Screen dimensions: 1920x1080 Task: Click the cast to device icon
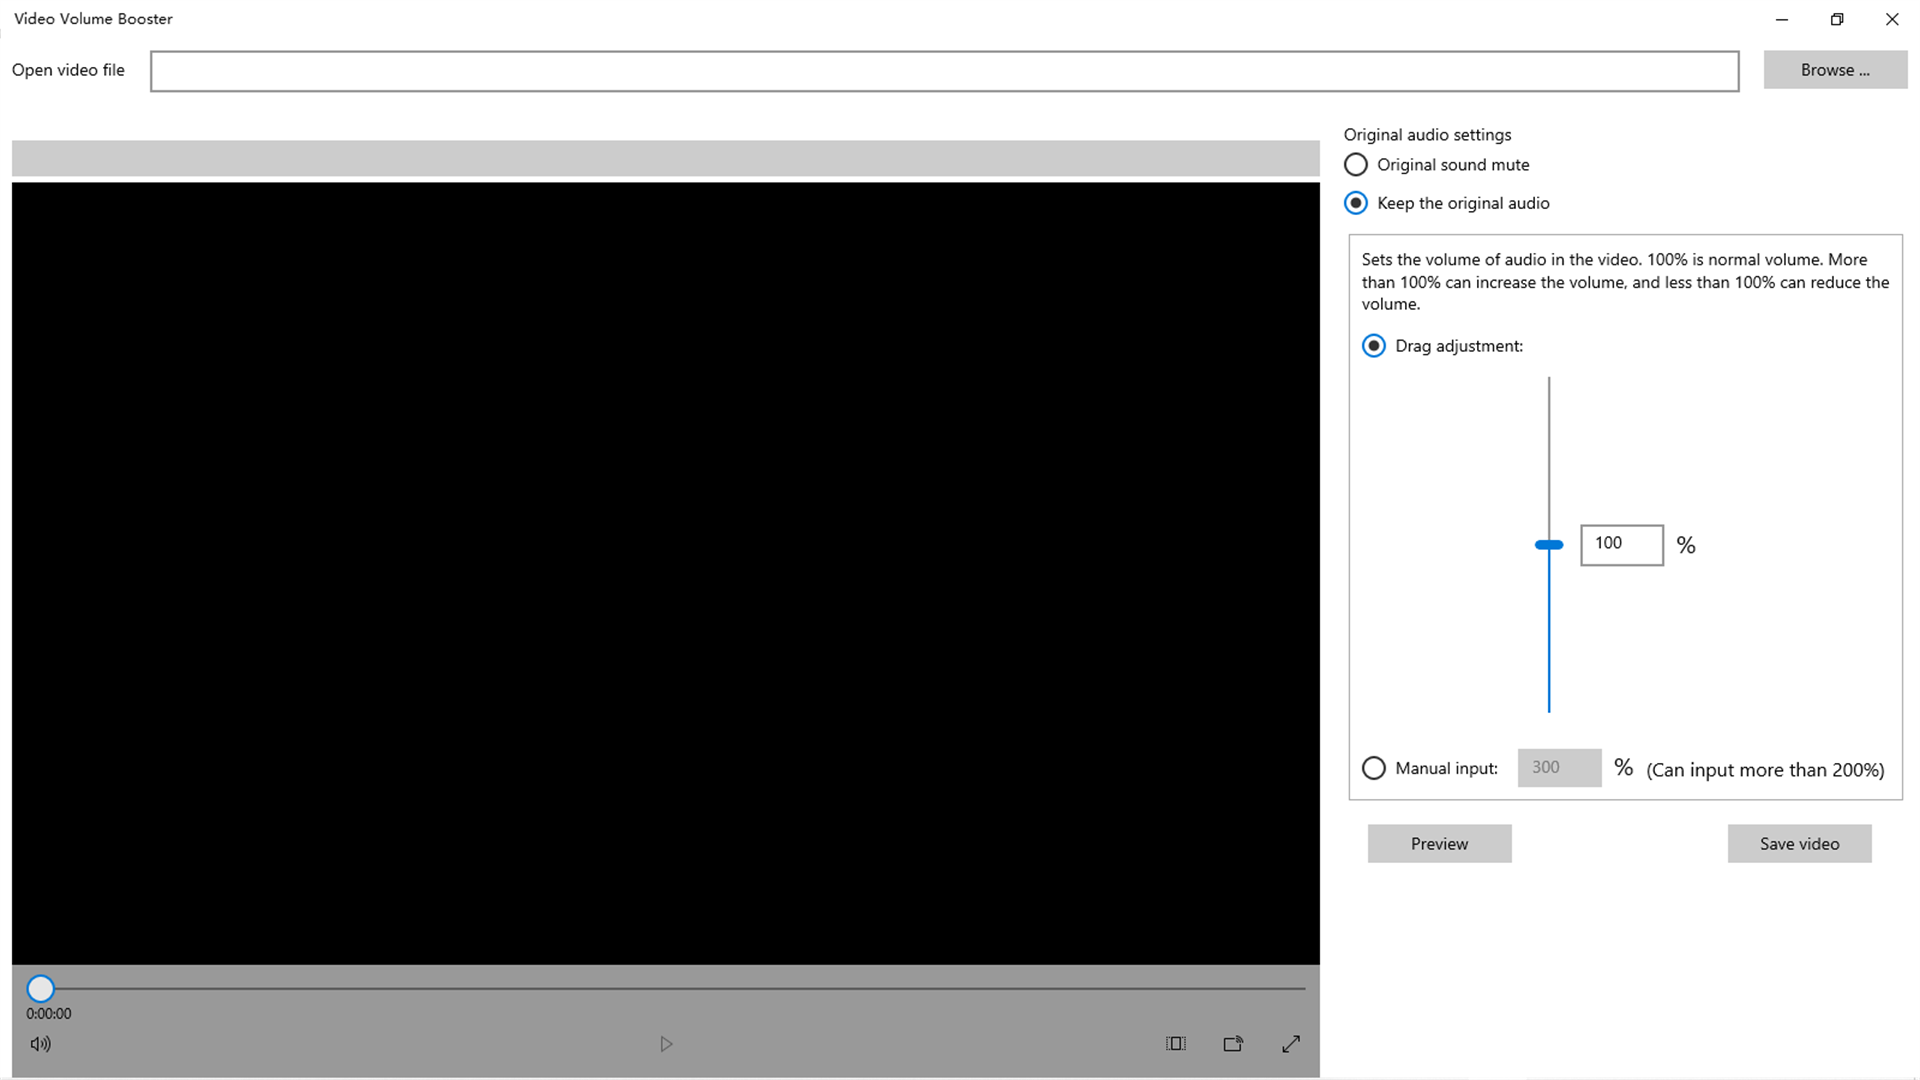(x=1233, y=1044)
